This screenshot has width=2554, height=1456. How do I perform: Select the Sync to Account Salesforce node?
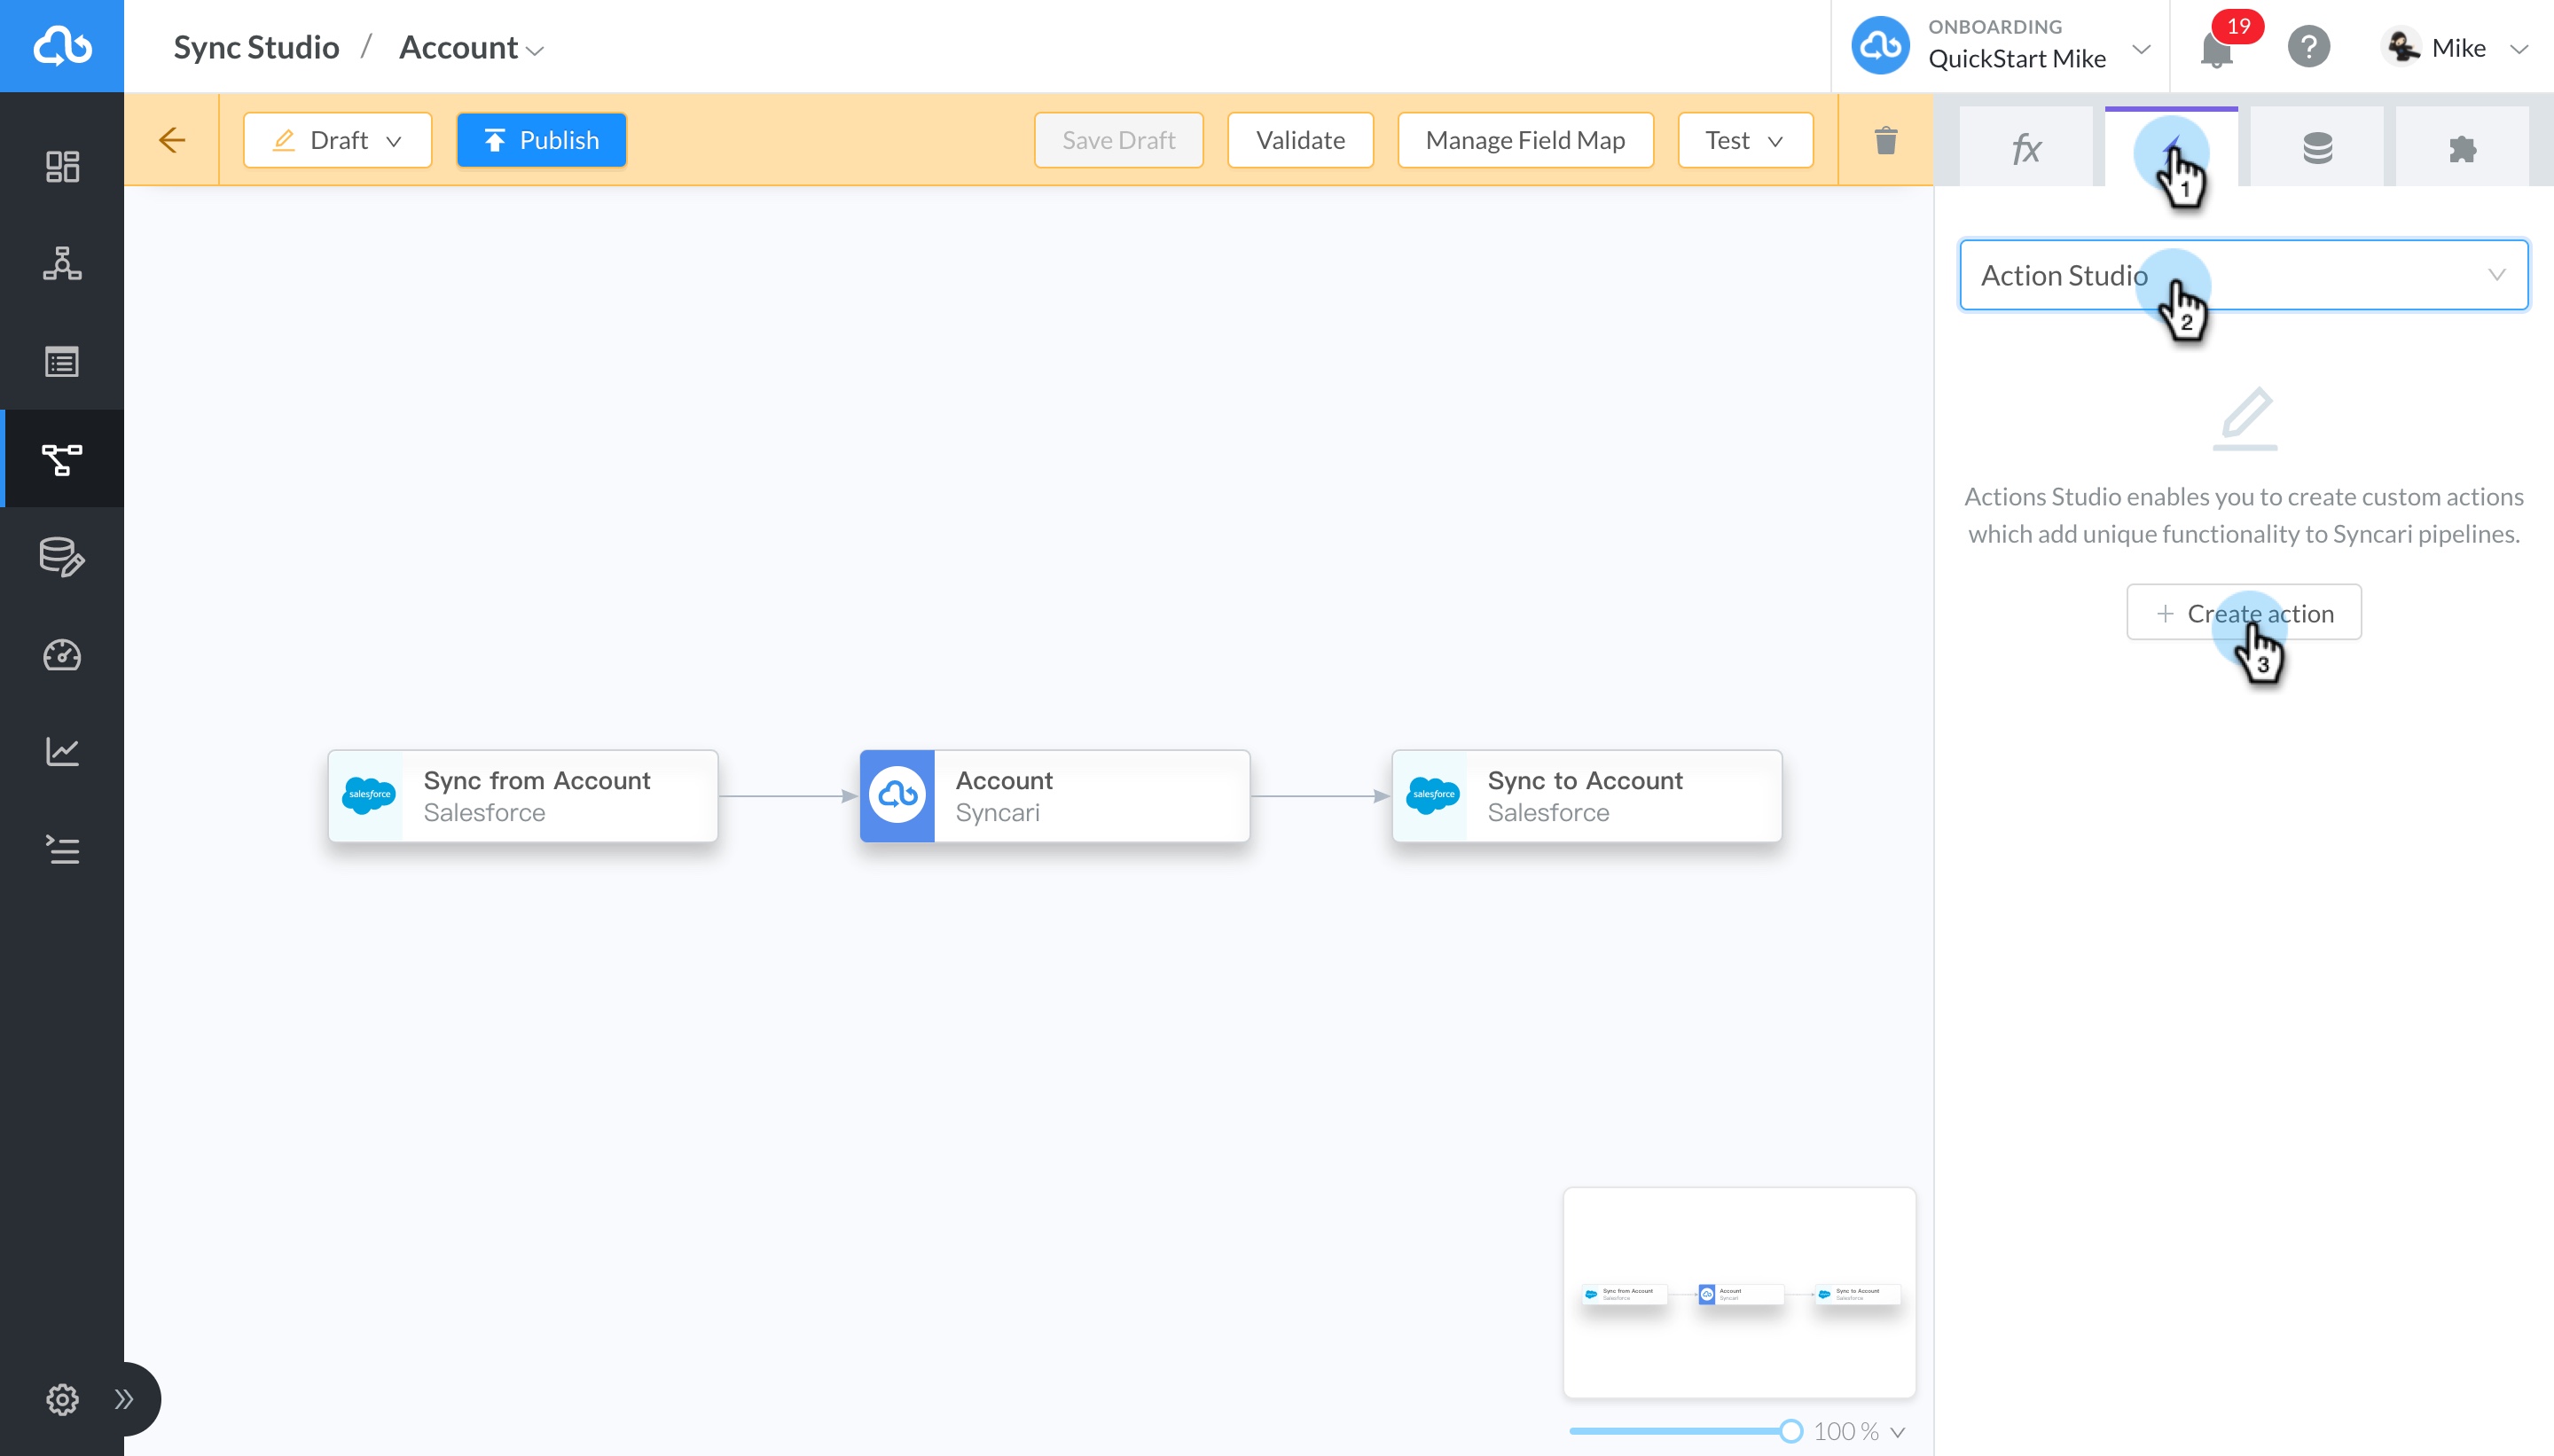pyautogui.click(x=1587, y=796)
